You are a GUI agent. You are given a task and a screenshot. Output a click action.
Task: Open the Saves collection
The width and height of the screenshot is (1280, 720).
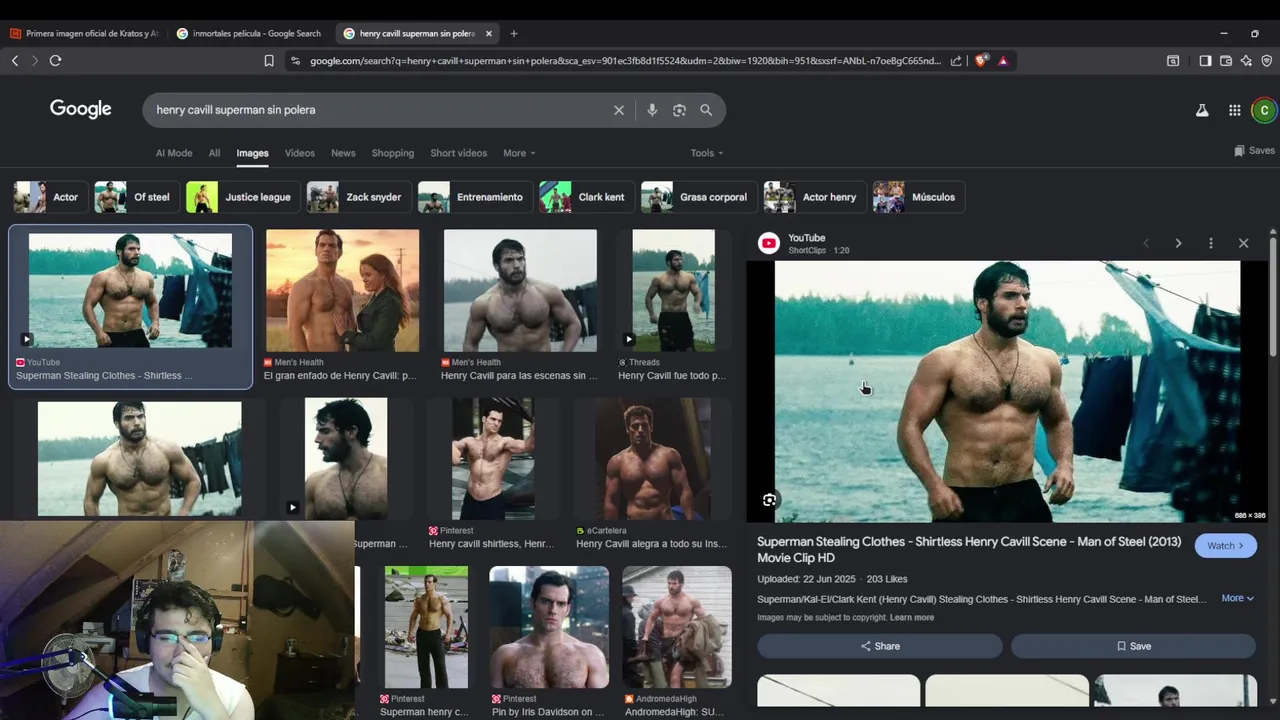[x=1254, y=151]
